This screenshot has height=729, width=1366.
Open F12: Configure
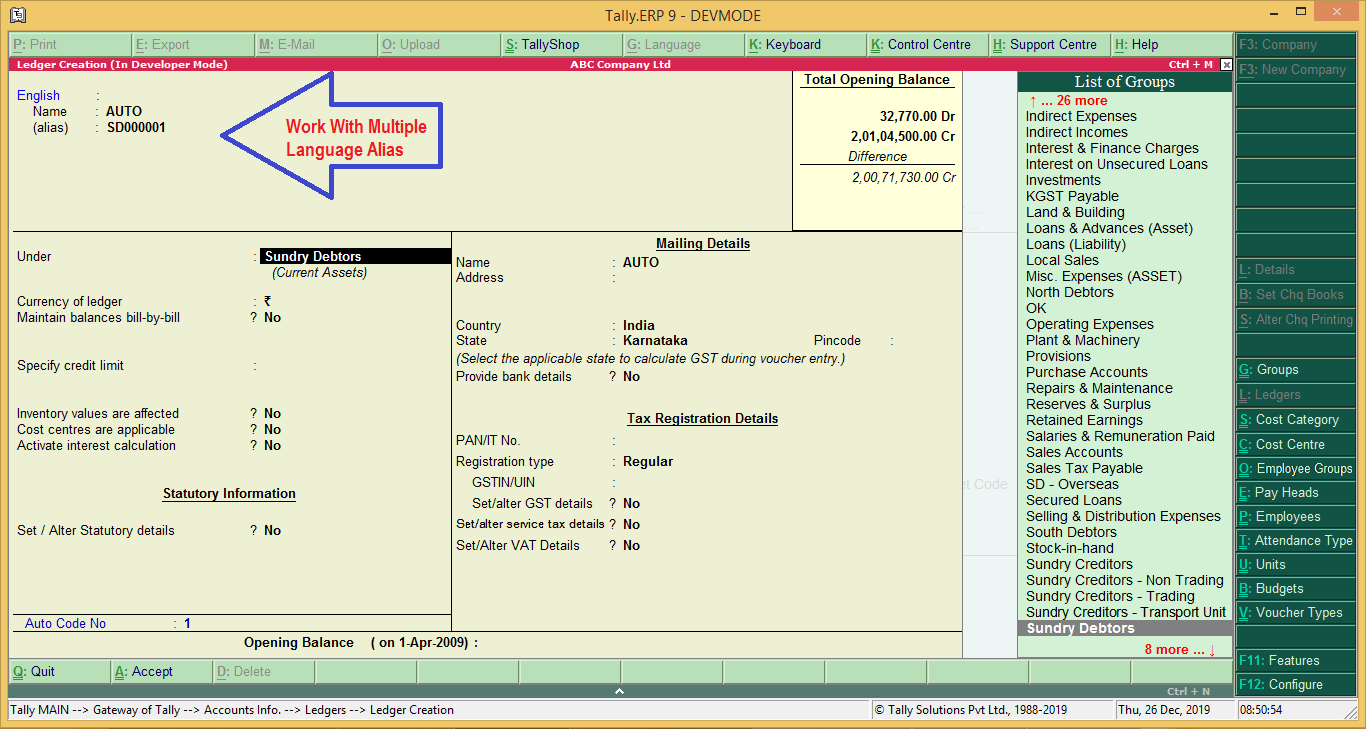click(1294, 684)
